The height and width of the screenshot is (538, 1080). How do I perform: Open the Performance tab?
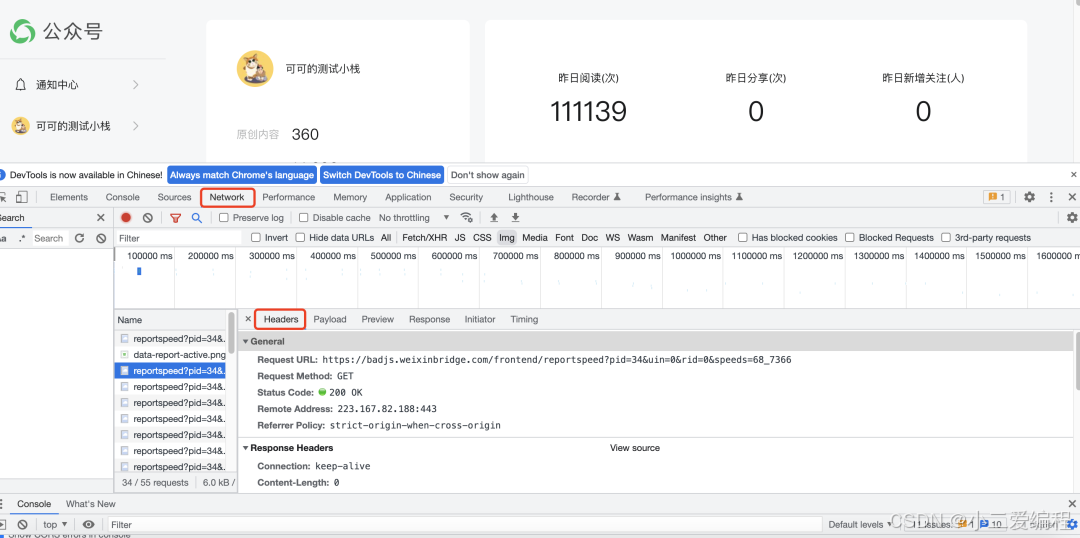[289, 197]
